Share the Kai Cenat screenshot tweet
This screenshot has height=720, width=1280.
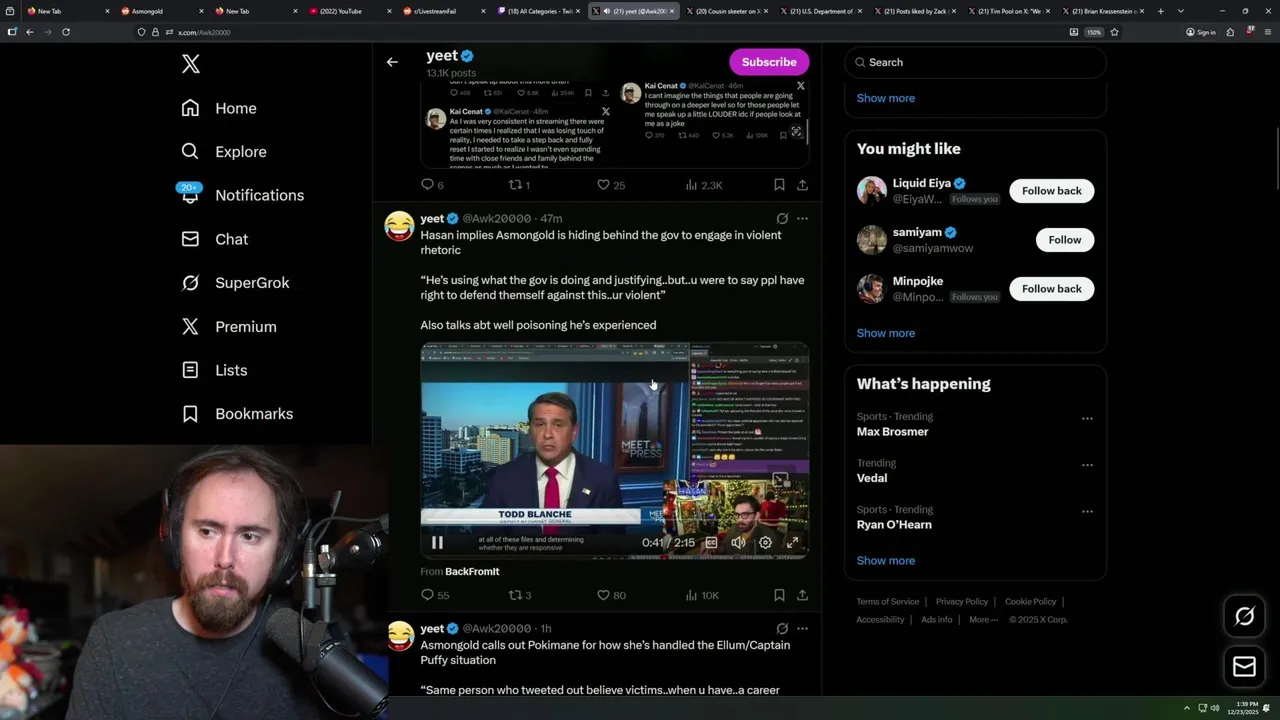coord(802,185)
